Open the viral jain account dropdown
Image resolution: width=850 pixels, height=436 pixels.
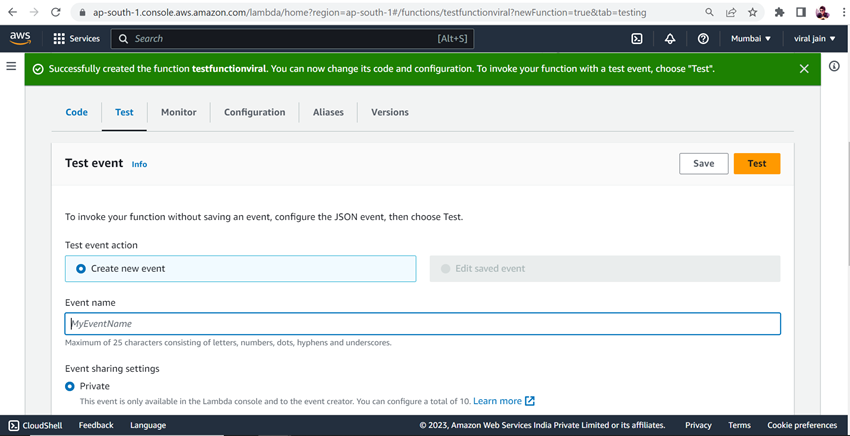[x=815, y=39]
